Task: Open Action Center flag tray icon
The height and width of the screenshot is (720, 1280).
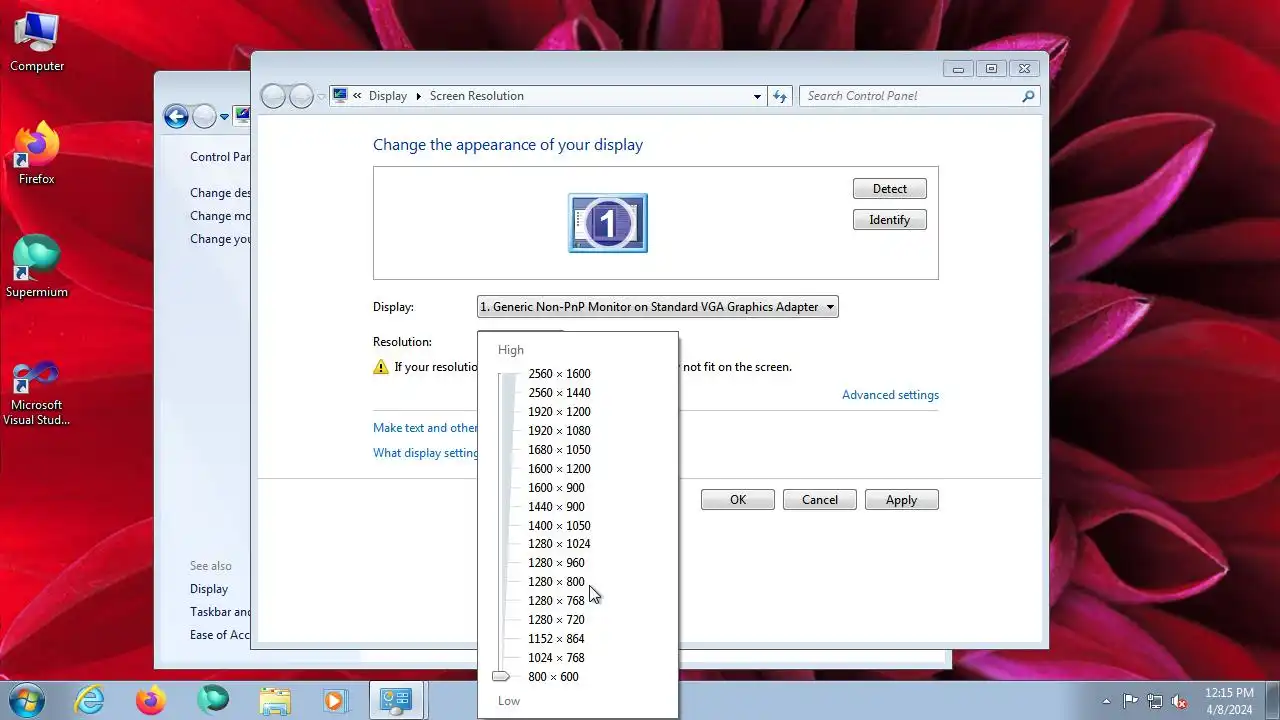Action: [1130, 701]
